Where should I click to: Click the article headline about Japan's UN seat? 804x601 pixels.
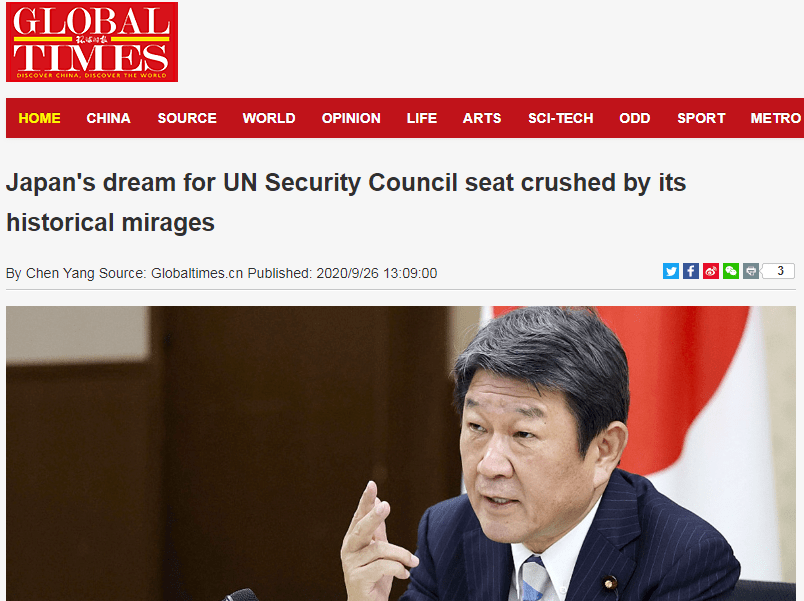(346, 203)
